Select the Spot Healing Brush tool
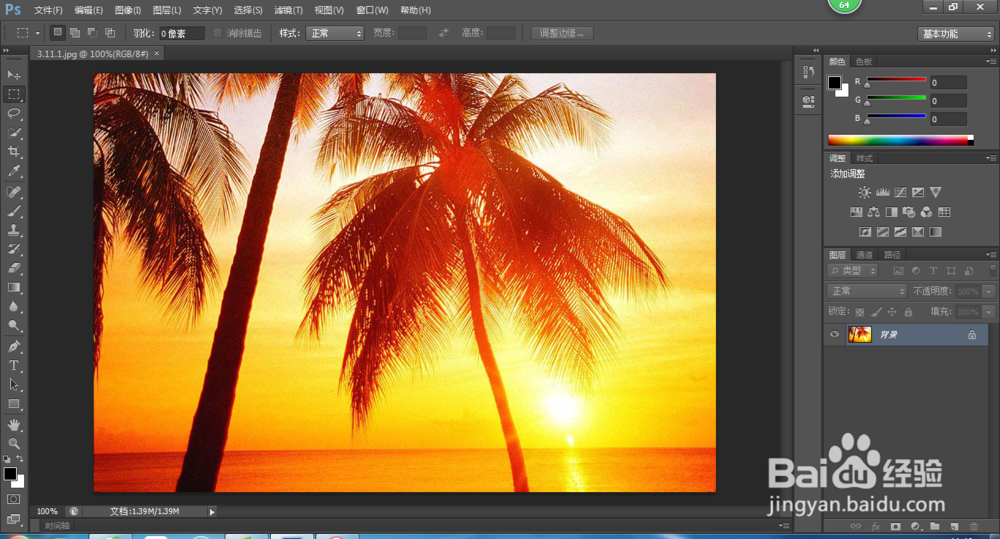The image size is (1000, 539). coord(13,191)
